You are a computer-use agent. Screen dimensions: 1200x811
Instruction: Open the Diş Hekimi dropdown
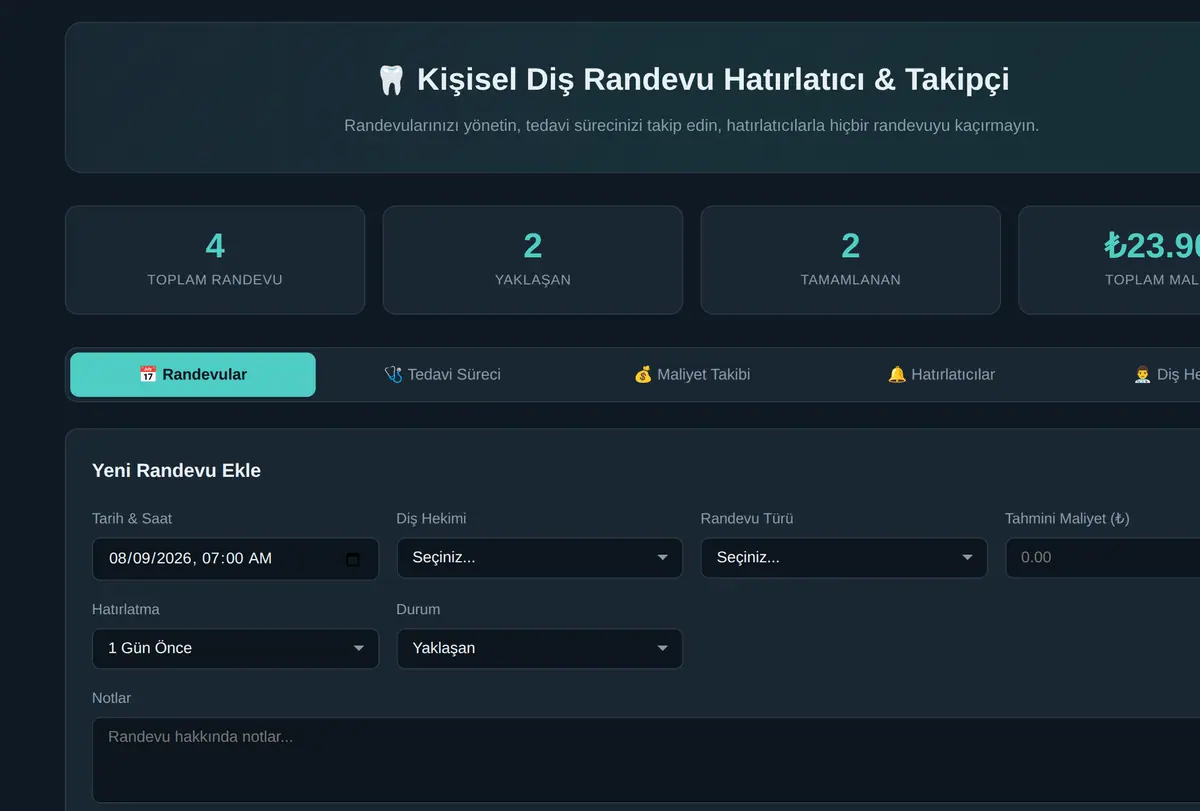click(540, 558)
